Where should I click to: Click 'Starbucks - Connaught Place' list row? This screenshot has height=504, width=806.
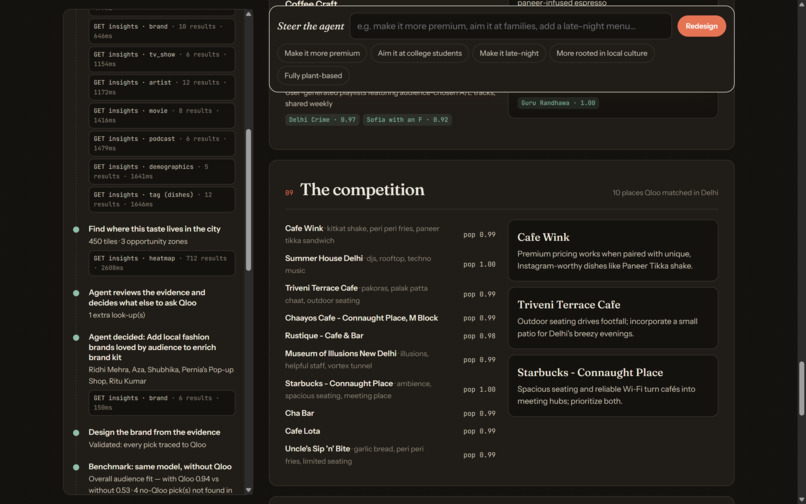[390, 389]
